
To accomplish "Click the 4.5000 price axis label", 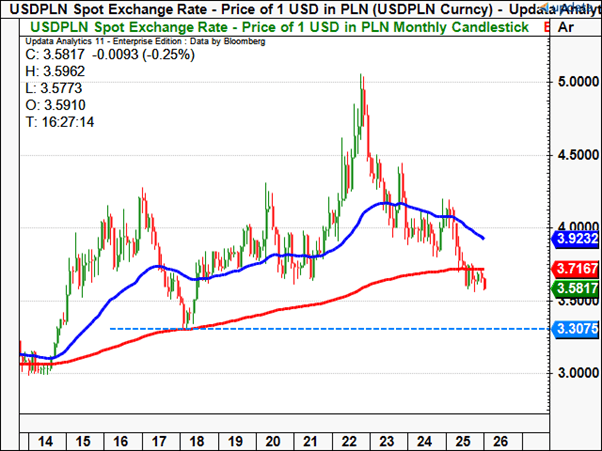I will (576, 155).
